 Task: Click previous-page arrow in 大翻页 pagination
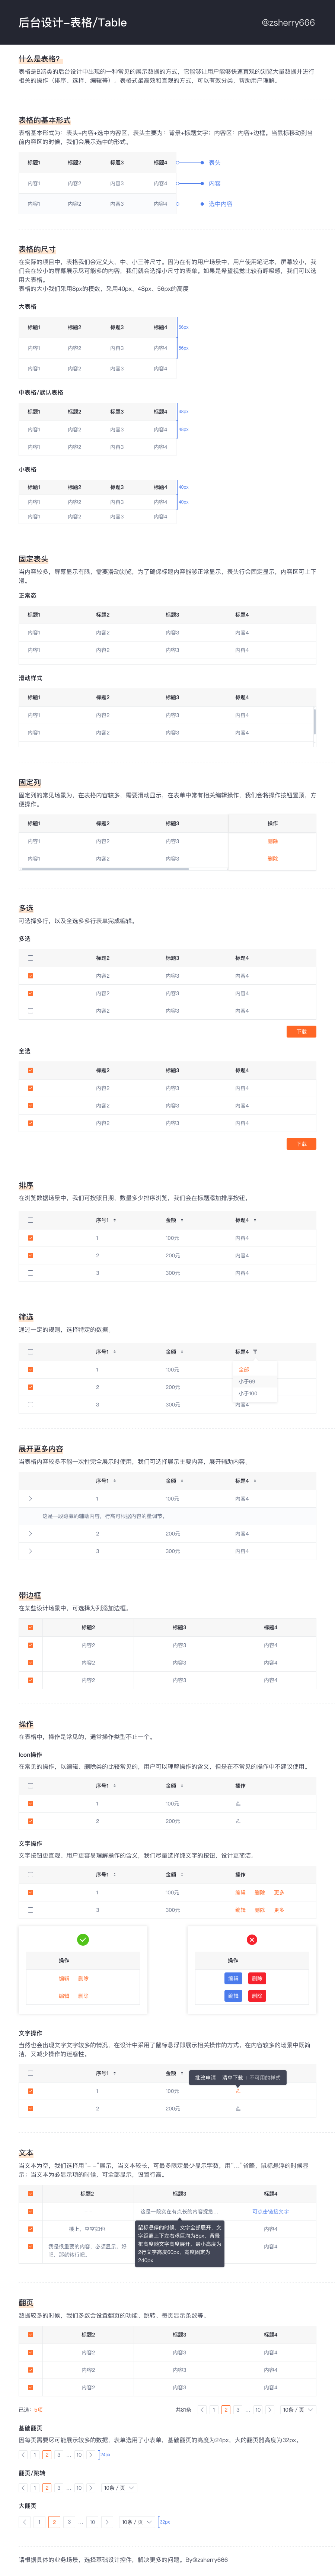click(x=25, y=2522)
